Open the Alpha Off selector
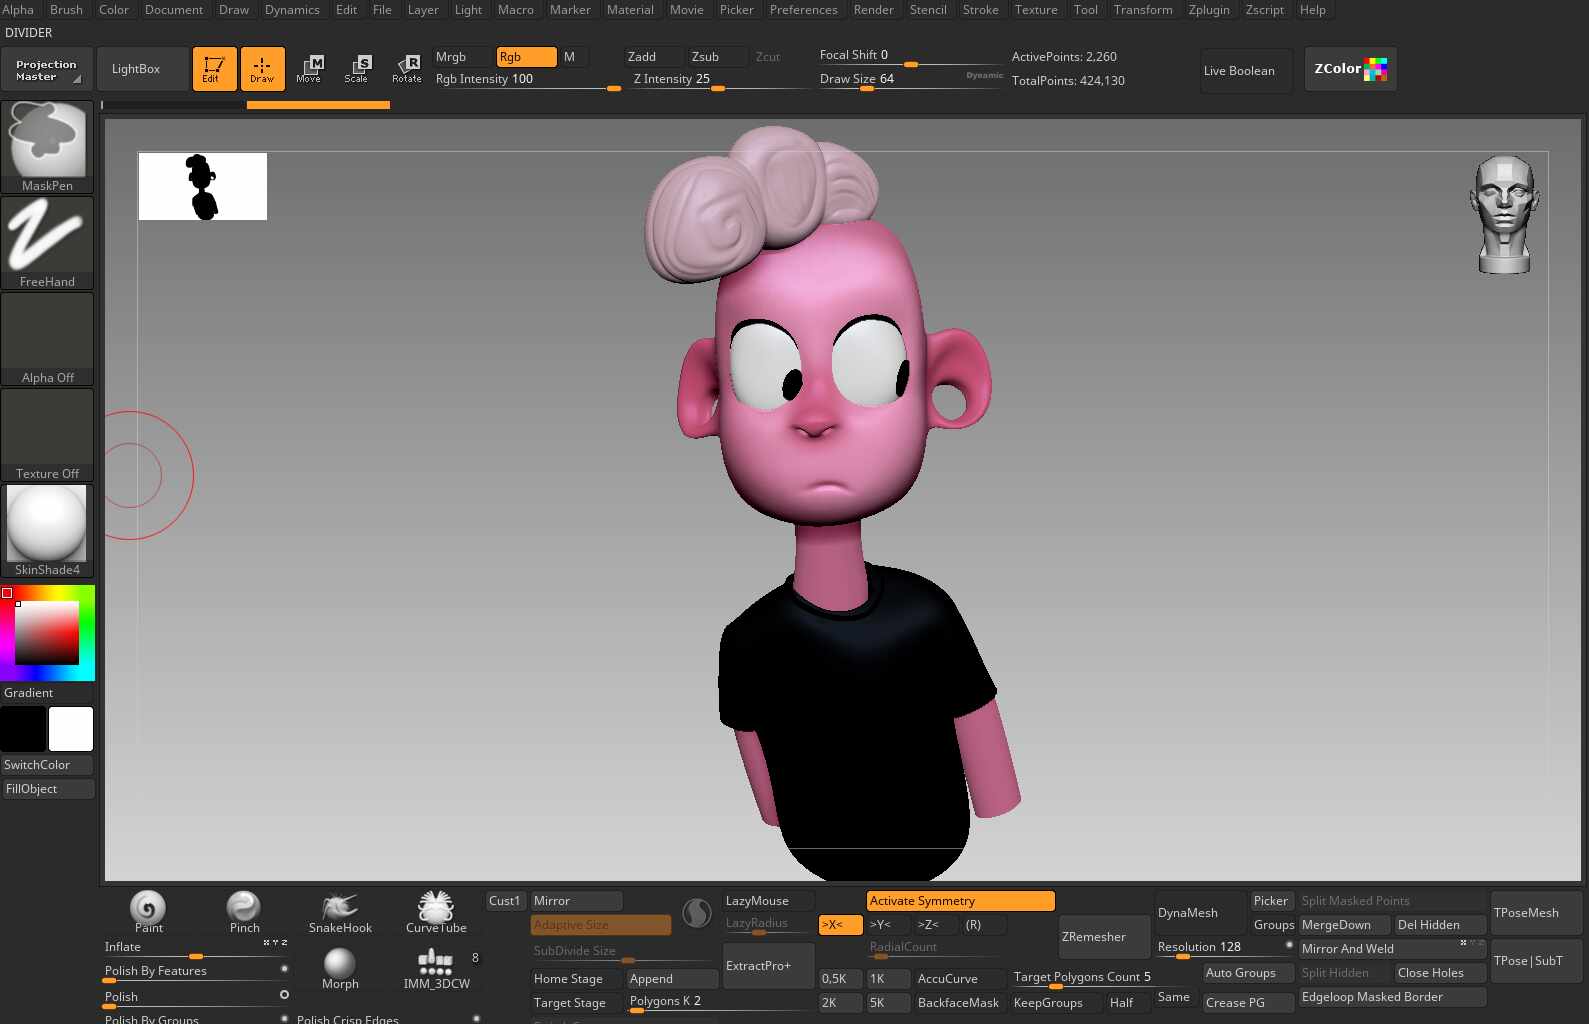1589x1024 pixels. click(47, 339)
